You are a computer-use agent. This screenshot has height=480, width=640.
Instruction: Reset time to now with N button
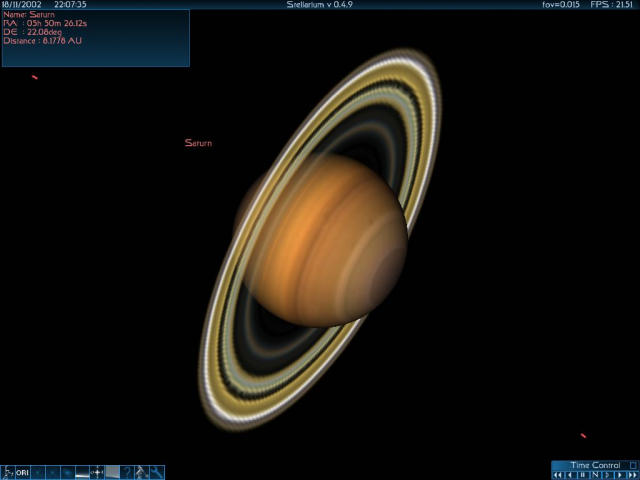click(x=594, y=474)
